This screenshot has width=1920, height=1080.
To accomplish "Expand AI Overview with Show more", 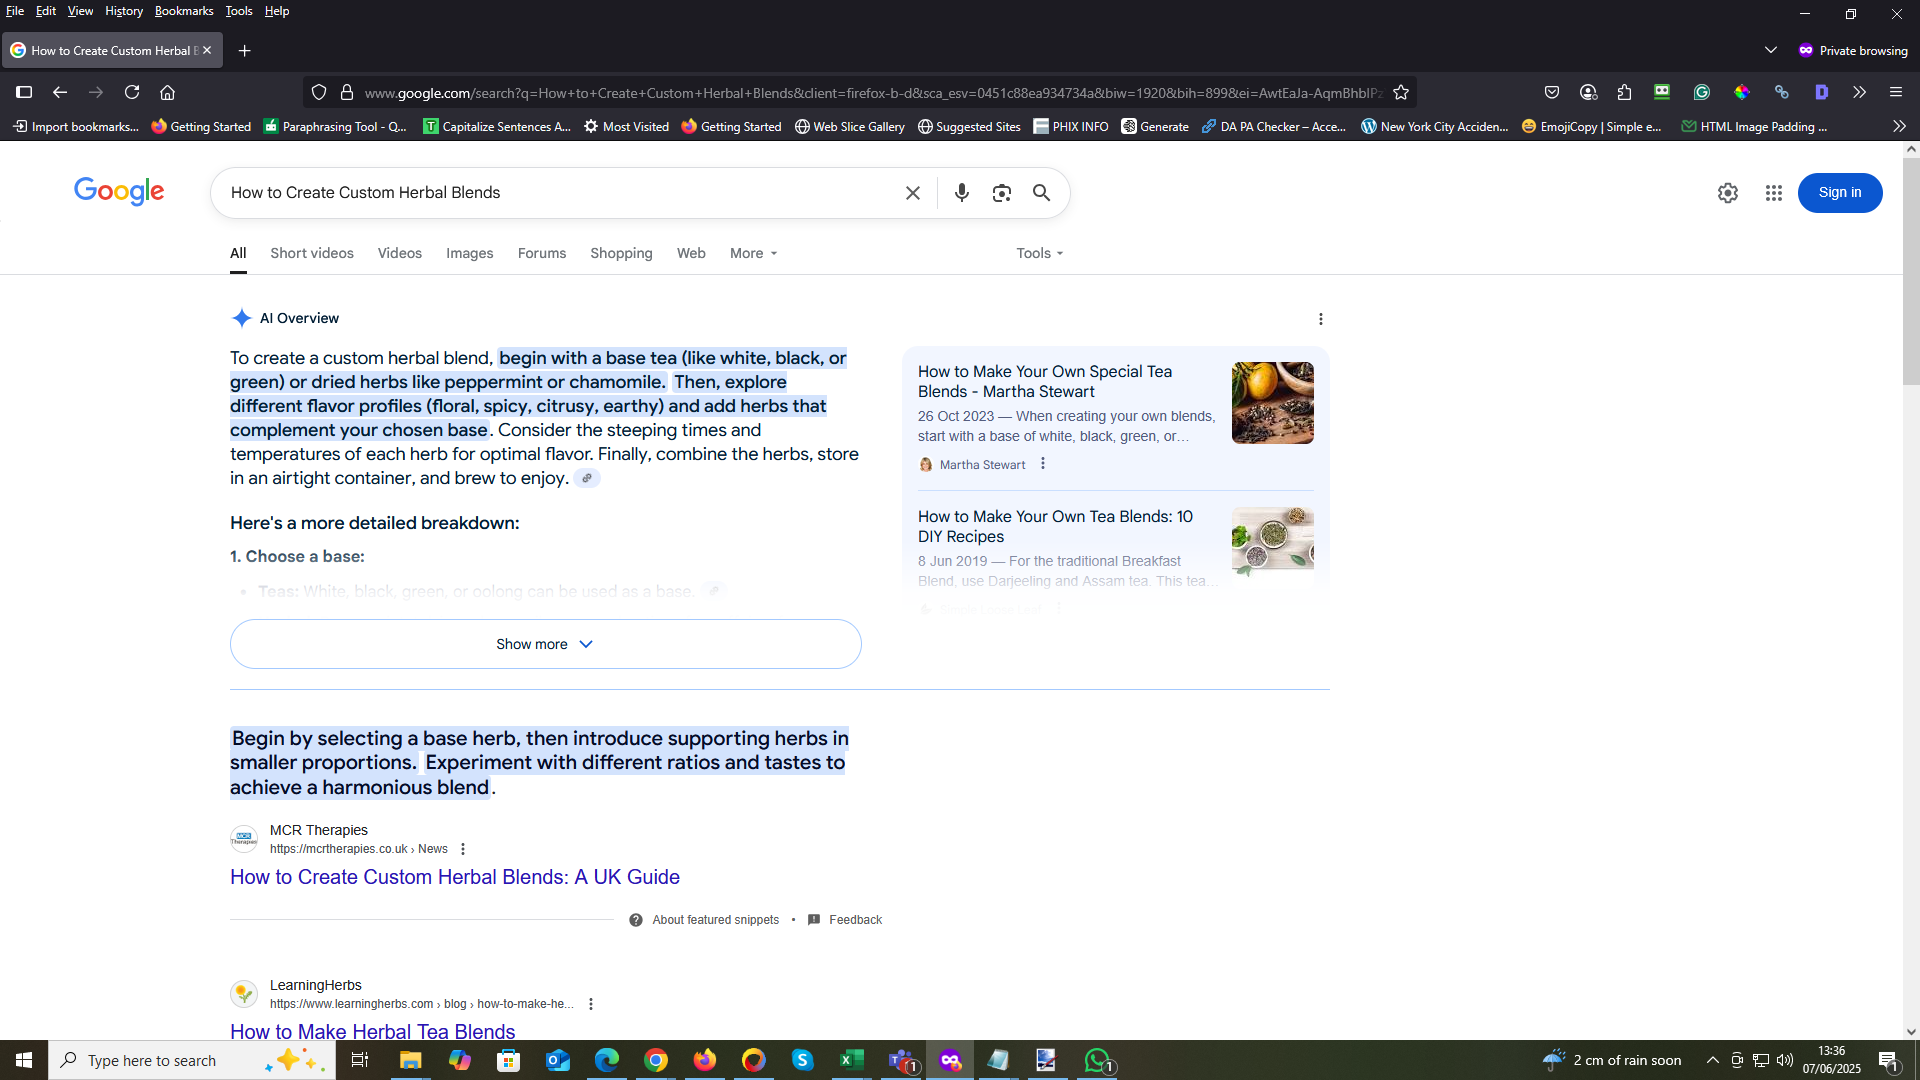I will click(545, 644).
